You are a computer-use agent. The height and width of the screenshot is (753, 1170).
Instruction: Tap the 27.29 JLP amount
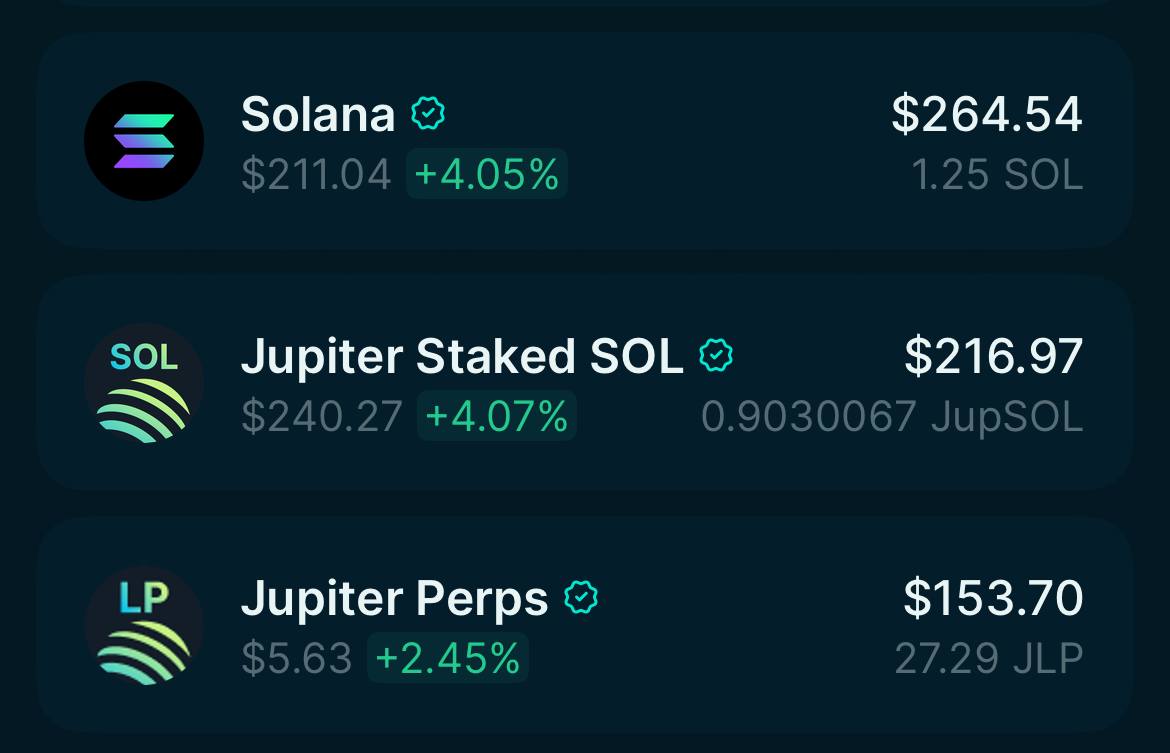(x=989, y=659)
